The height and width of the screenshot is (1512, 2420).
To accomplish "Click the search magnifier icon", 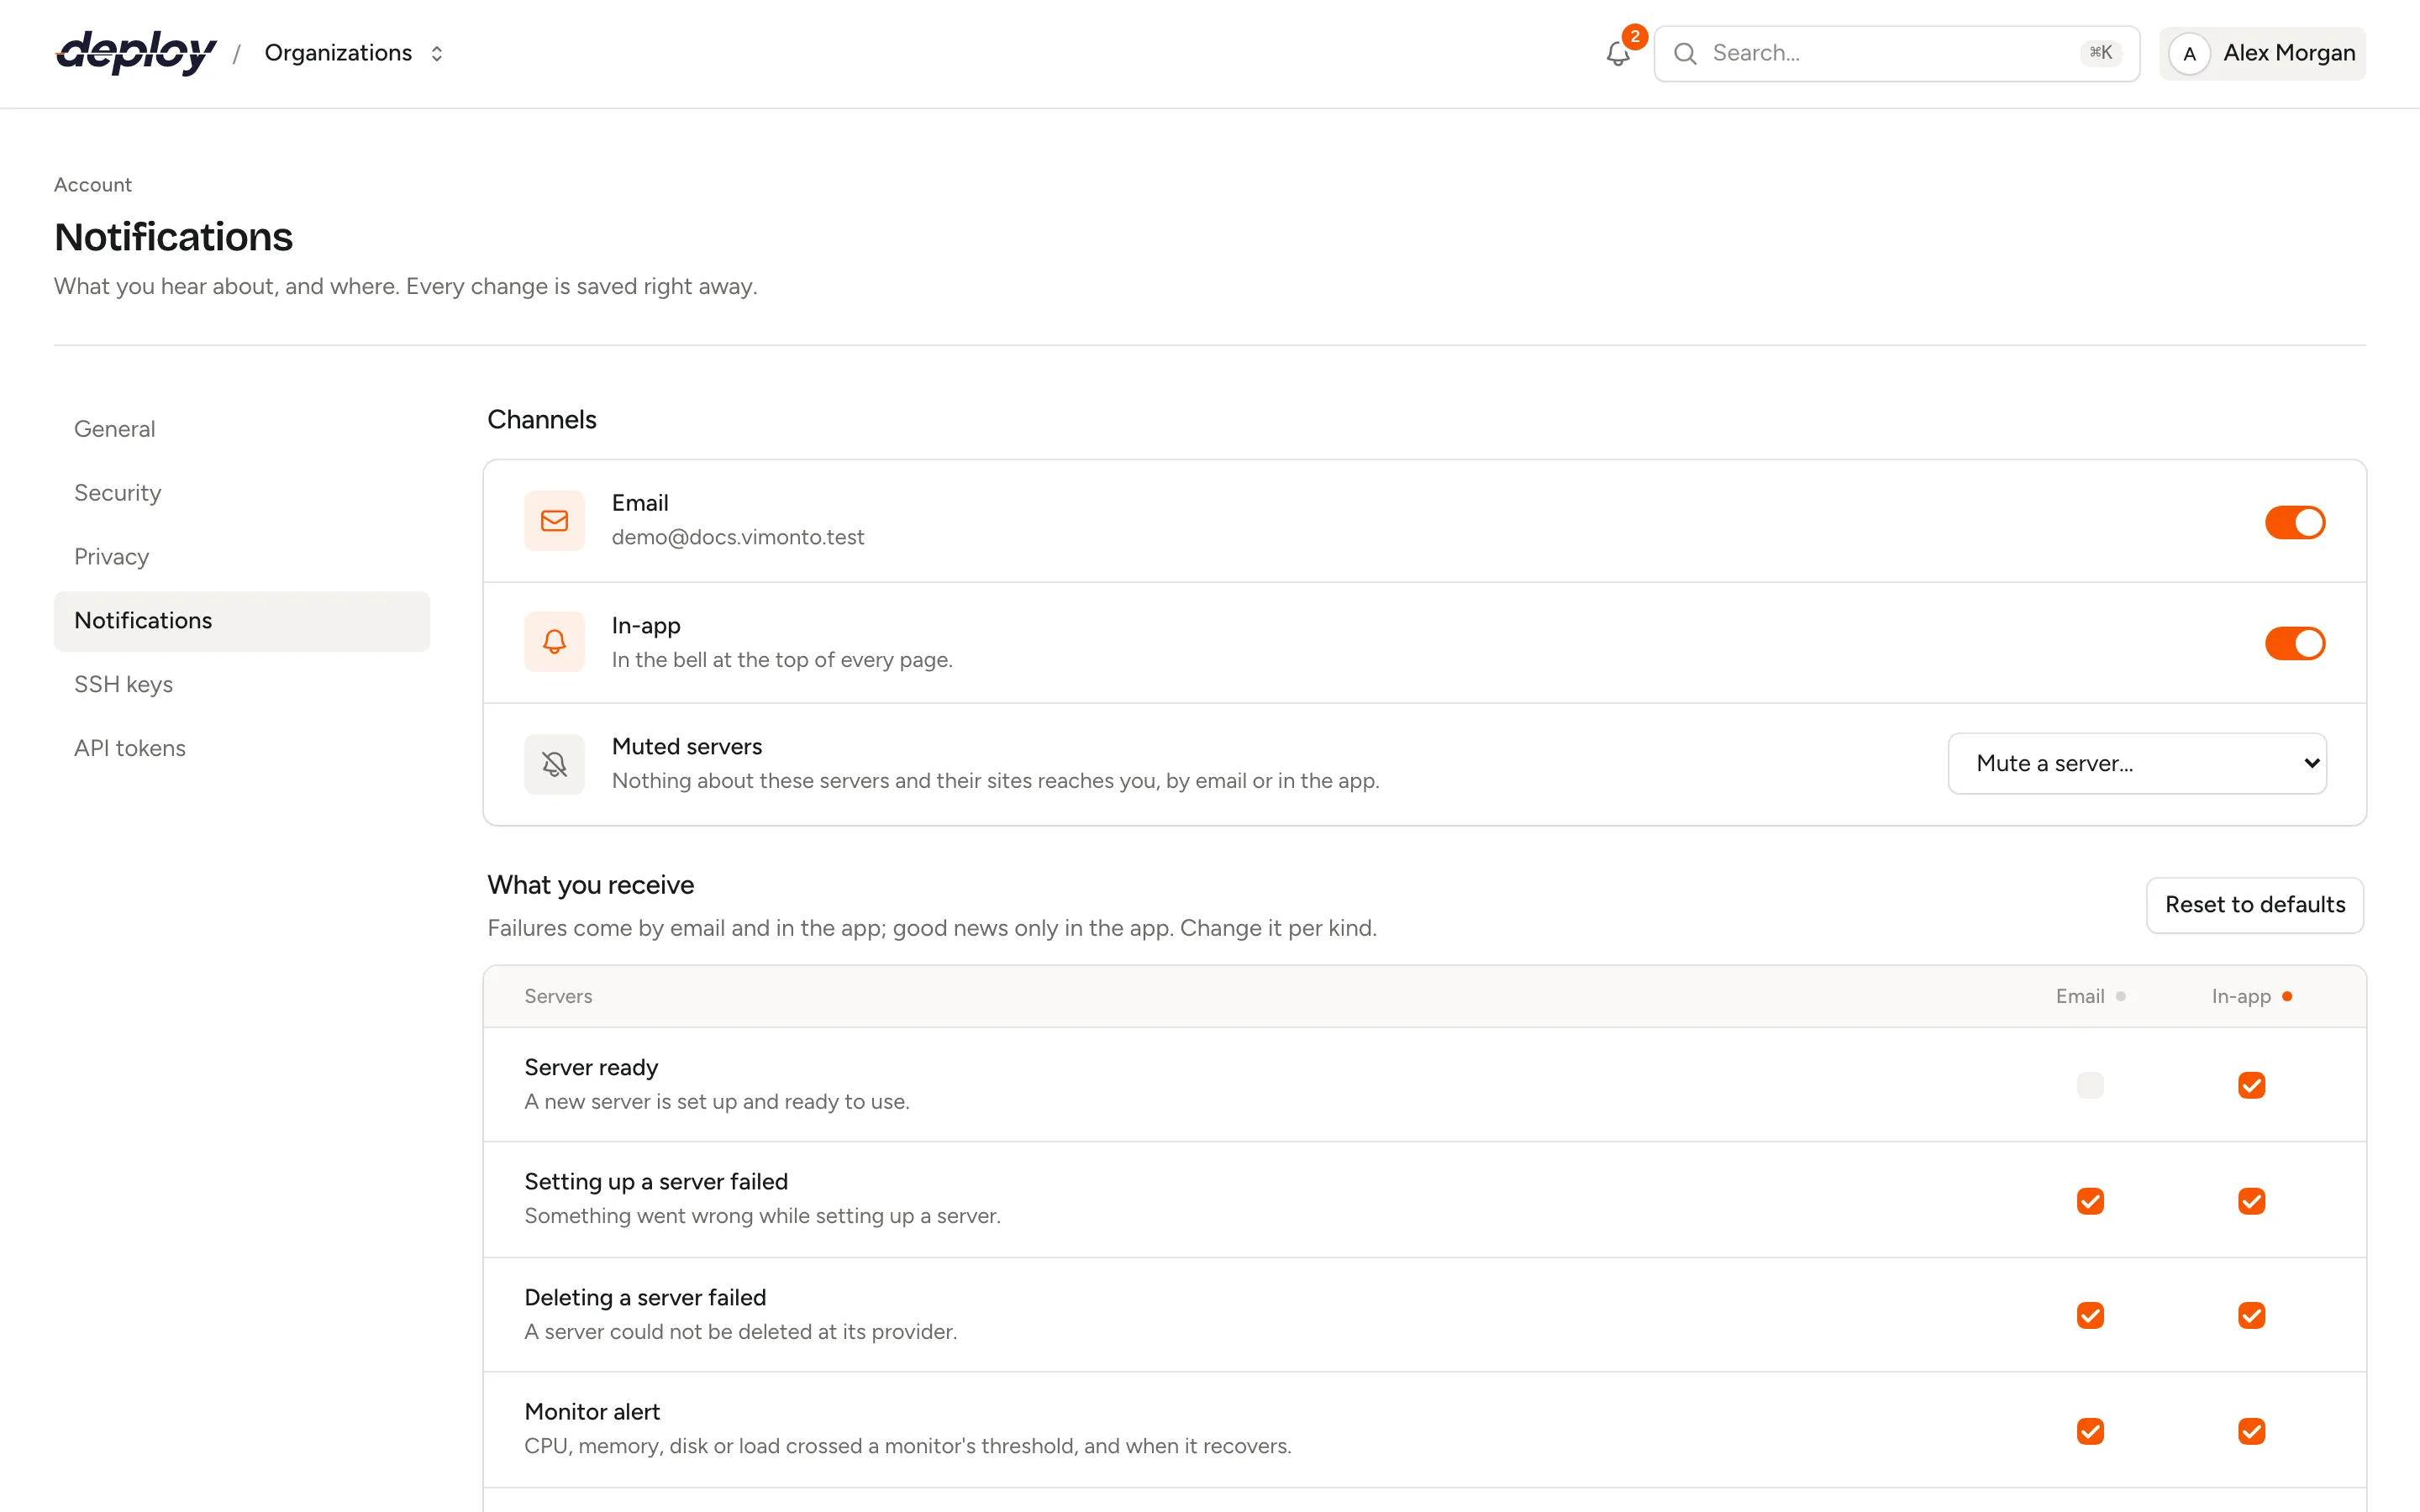I will [x=1685, y=54].
